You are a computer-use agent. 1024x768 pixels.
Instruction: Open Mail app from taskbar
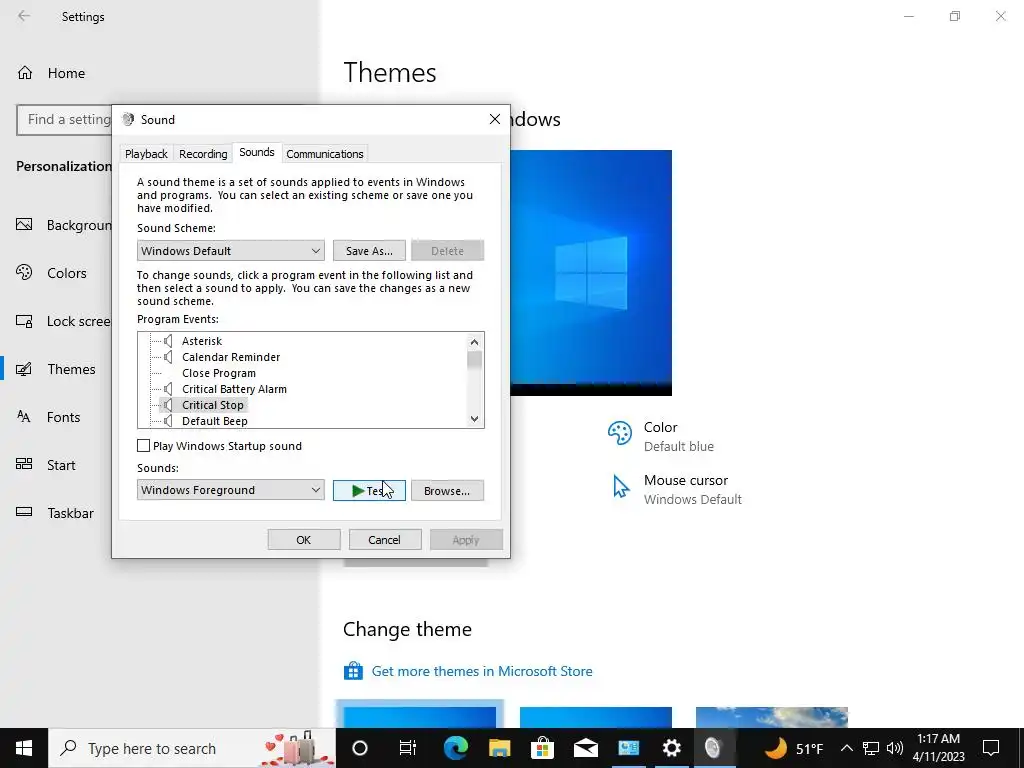click(586, 748)
